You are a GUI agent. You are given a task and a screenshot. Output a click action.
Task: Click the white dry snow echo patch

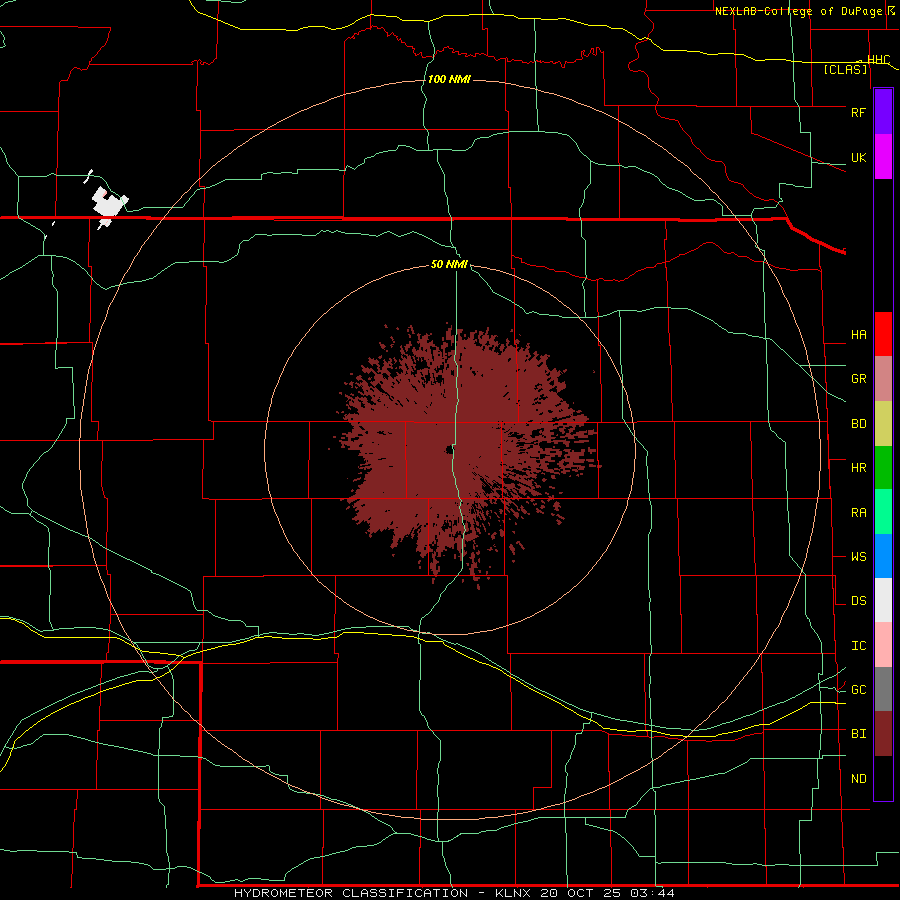110,205
